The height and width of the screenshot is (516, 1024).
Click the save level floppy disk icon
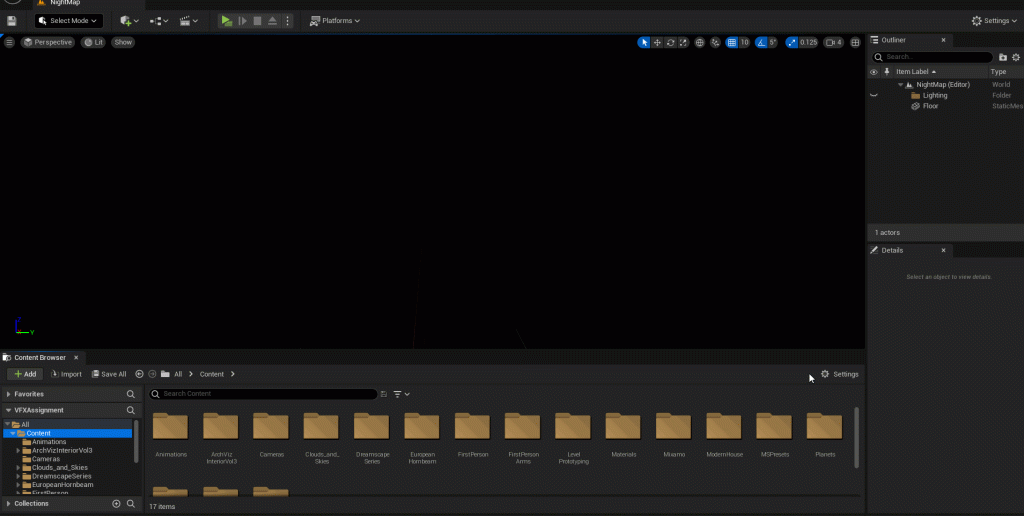tap(11, 21)
